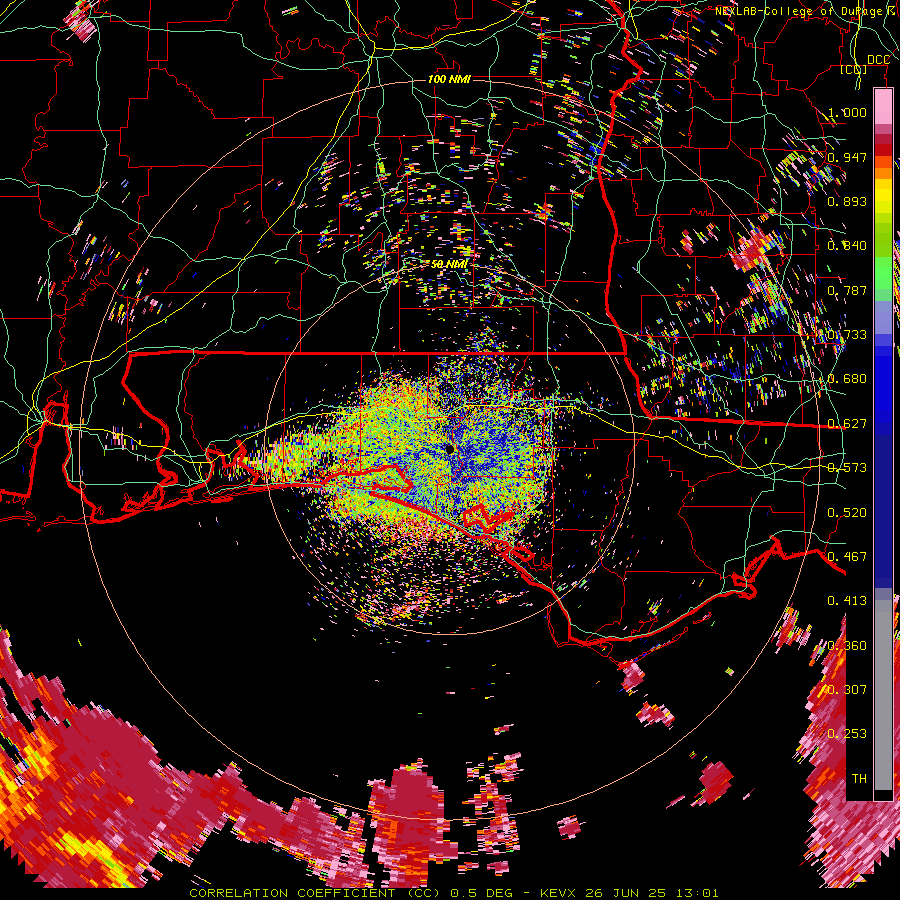
Task: Click the 26 JUN 25 13:01 timestamp
Action: 651,893
